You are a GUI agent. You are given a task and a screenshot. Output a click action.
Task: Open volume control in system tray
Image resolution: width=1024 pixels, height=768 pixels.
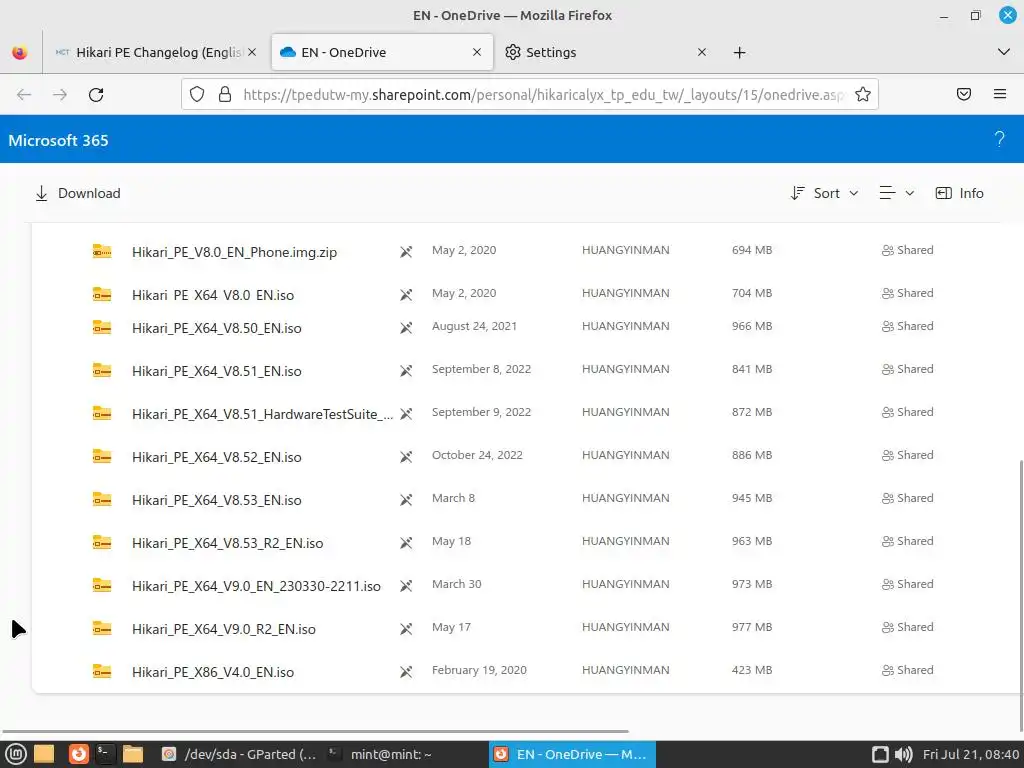coord(903,754)
